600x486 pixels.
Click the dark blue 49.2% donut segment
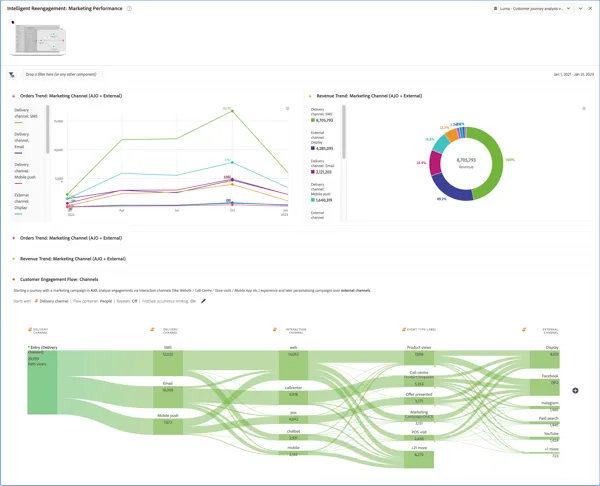[x=451, y=189]
